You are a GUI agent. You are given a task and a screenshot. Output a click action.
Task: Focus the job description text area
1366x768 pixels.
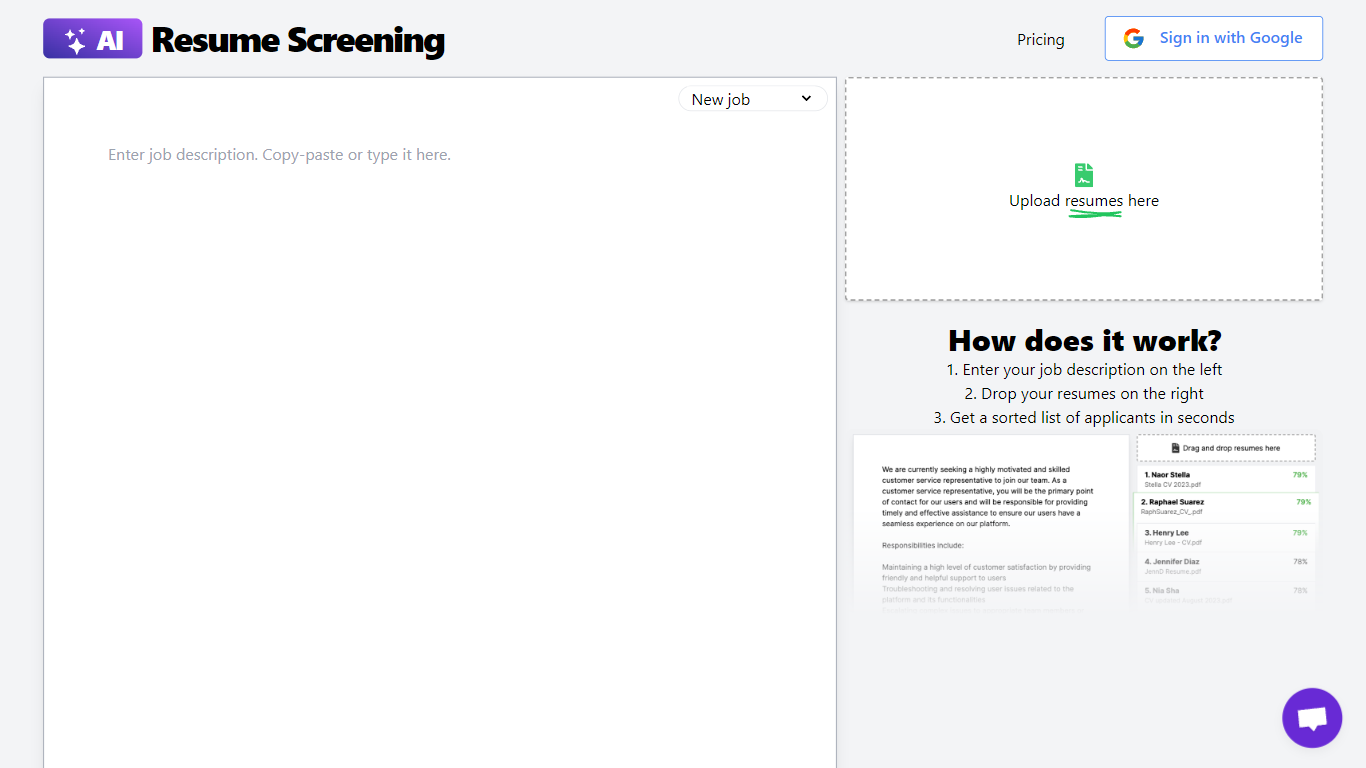click(439, 400)
